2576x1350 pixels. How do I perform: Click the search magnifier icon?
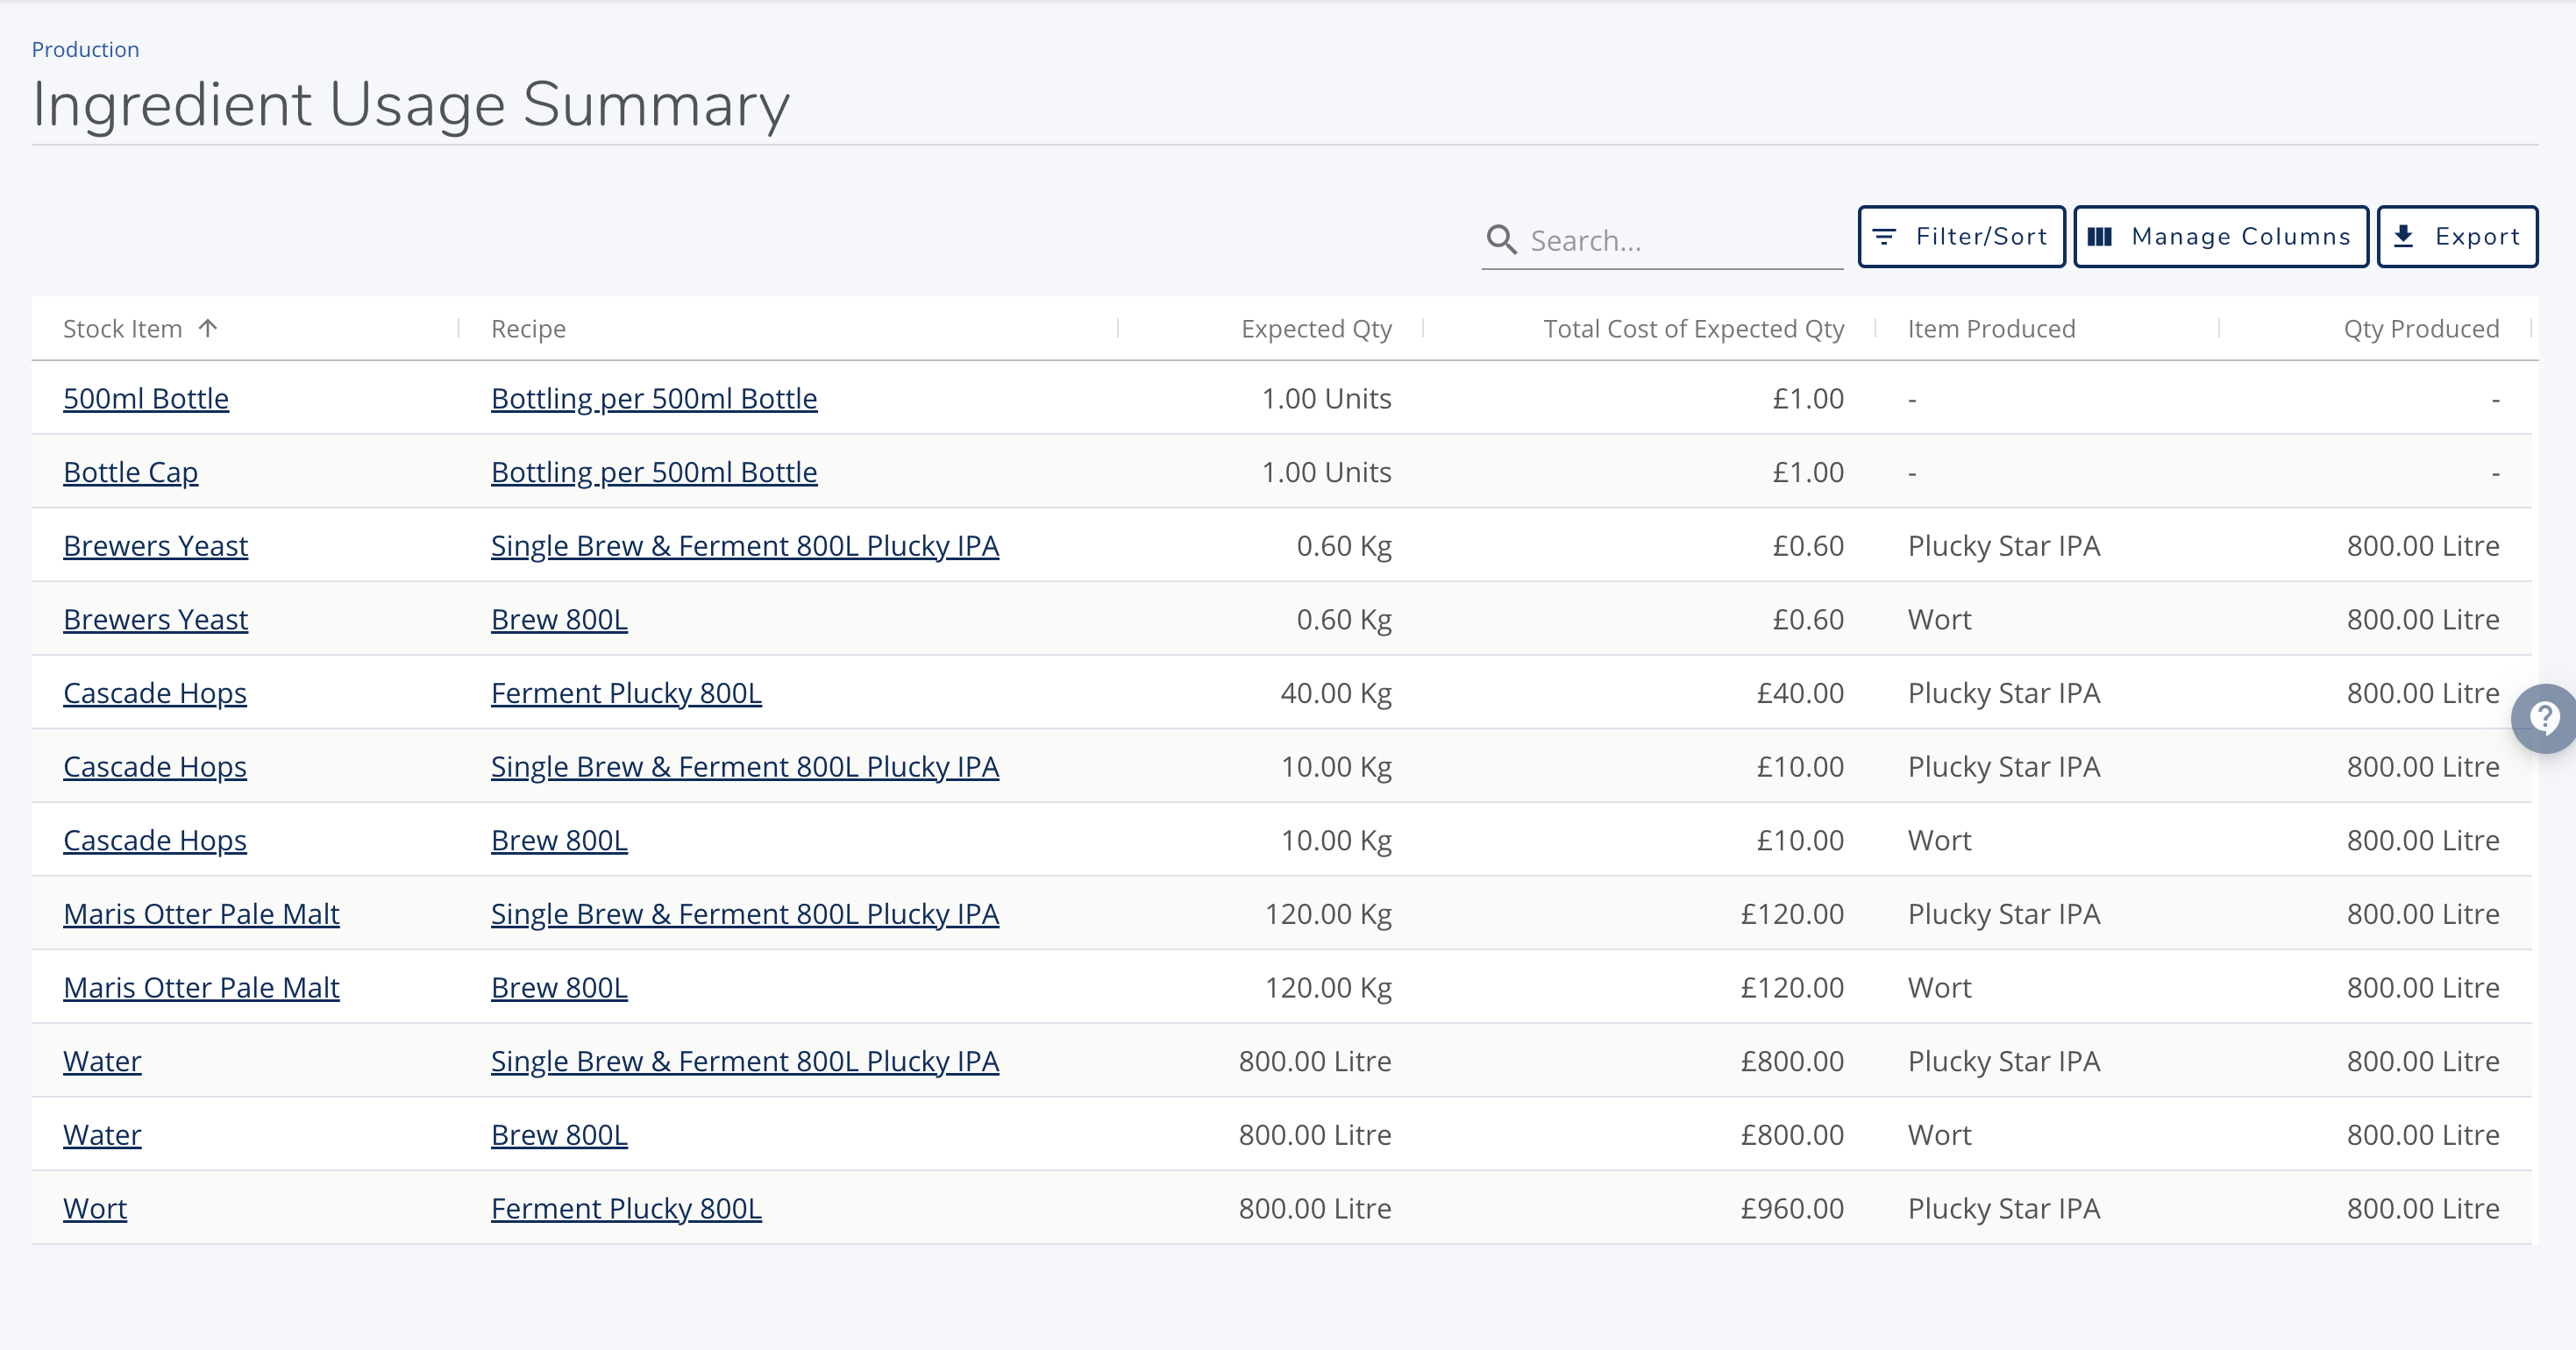point(1501,240)
